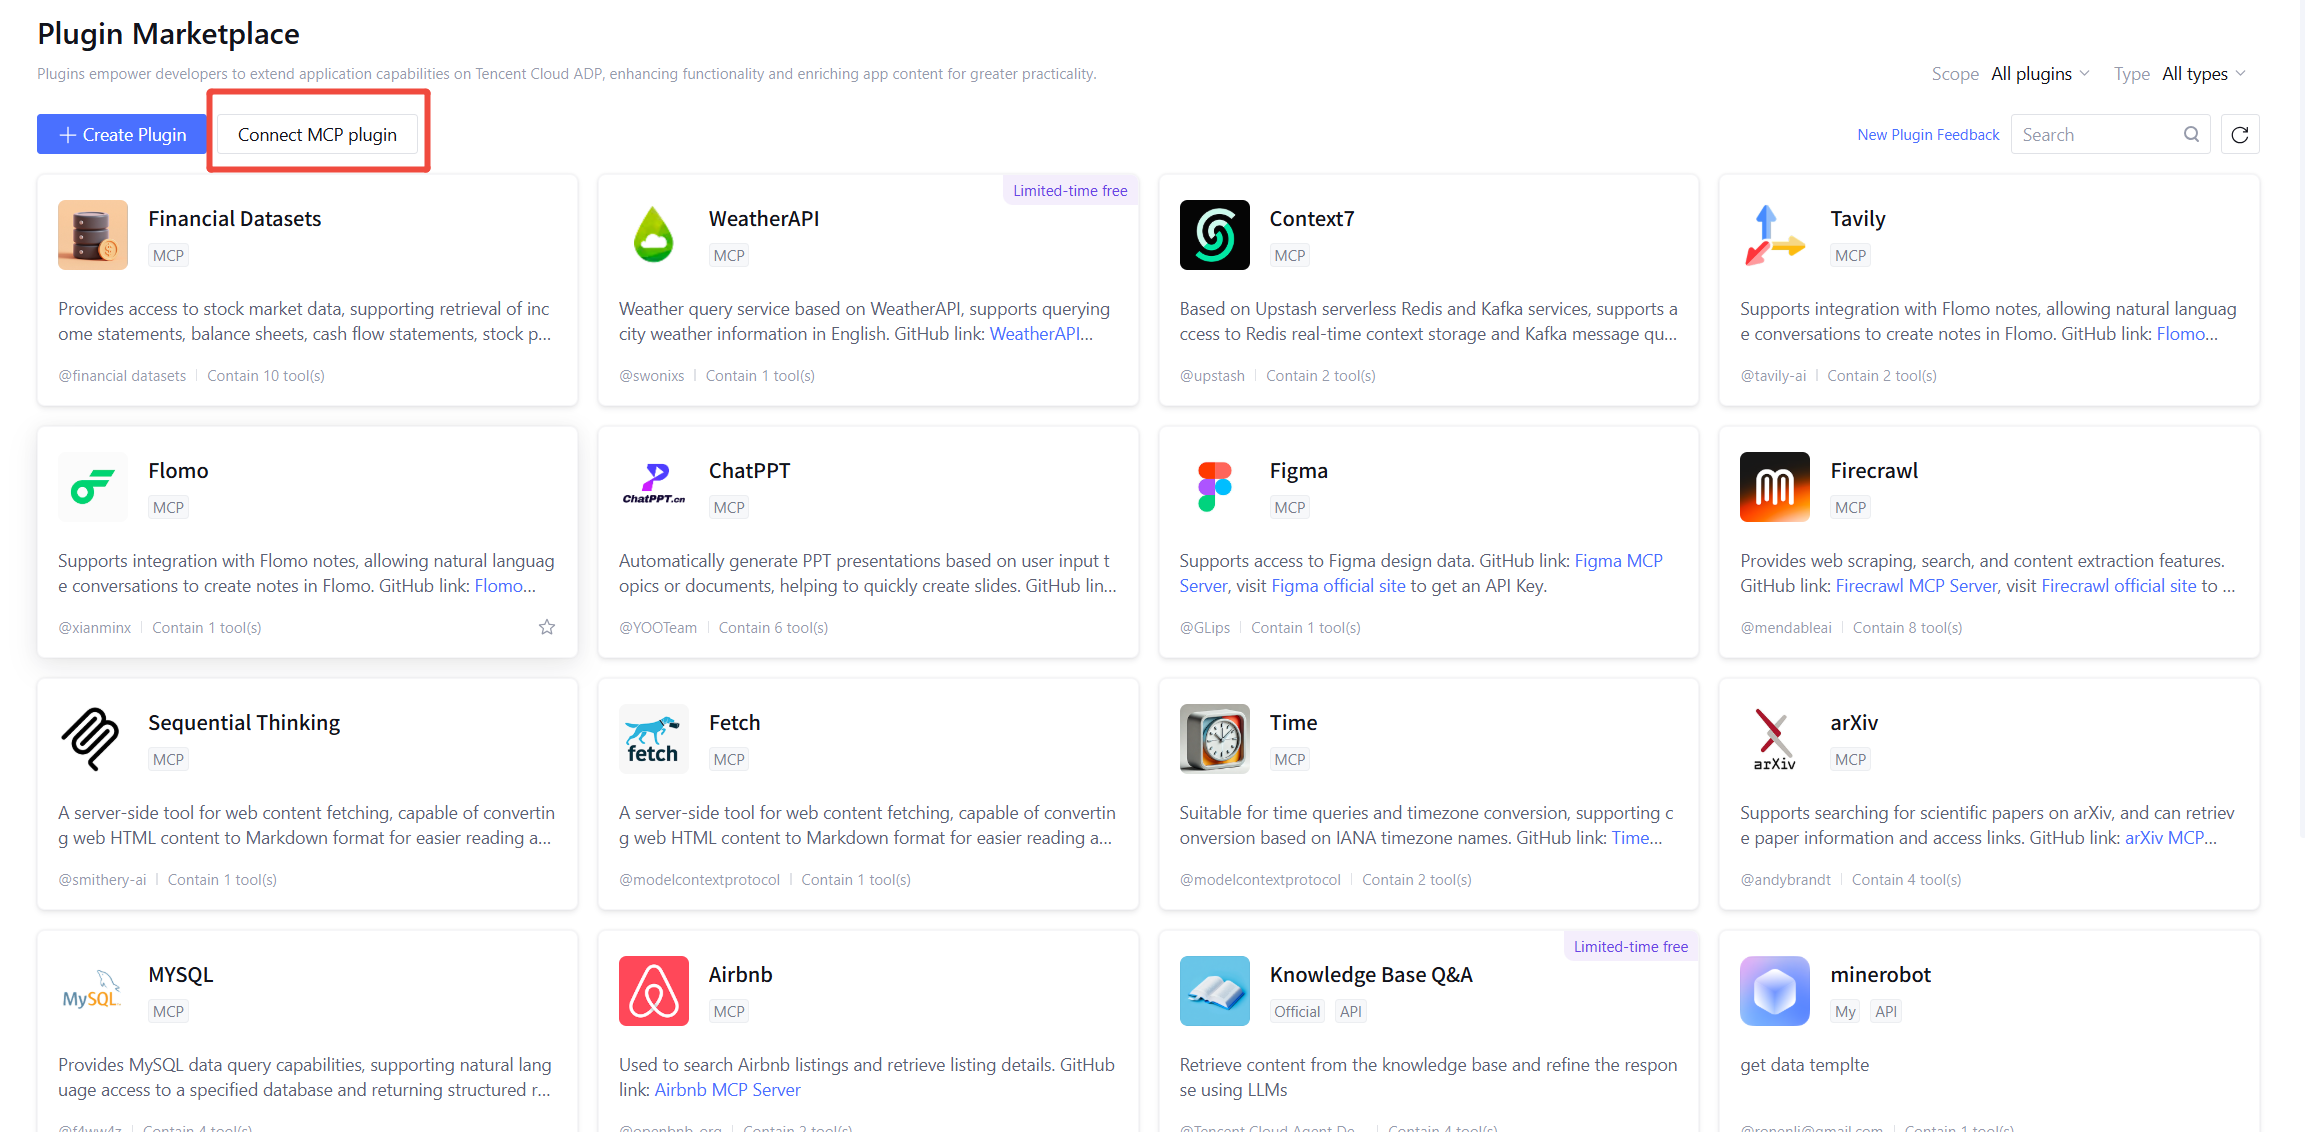This screenshot has height=1132, width=2305.
Task: Open the New Plugin Feedback link
Action: 1927,135
